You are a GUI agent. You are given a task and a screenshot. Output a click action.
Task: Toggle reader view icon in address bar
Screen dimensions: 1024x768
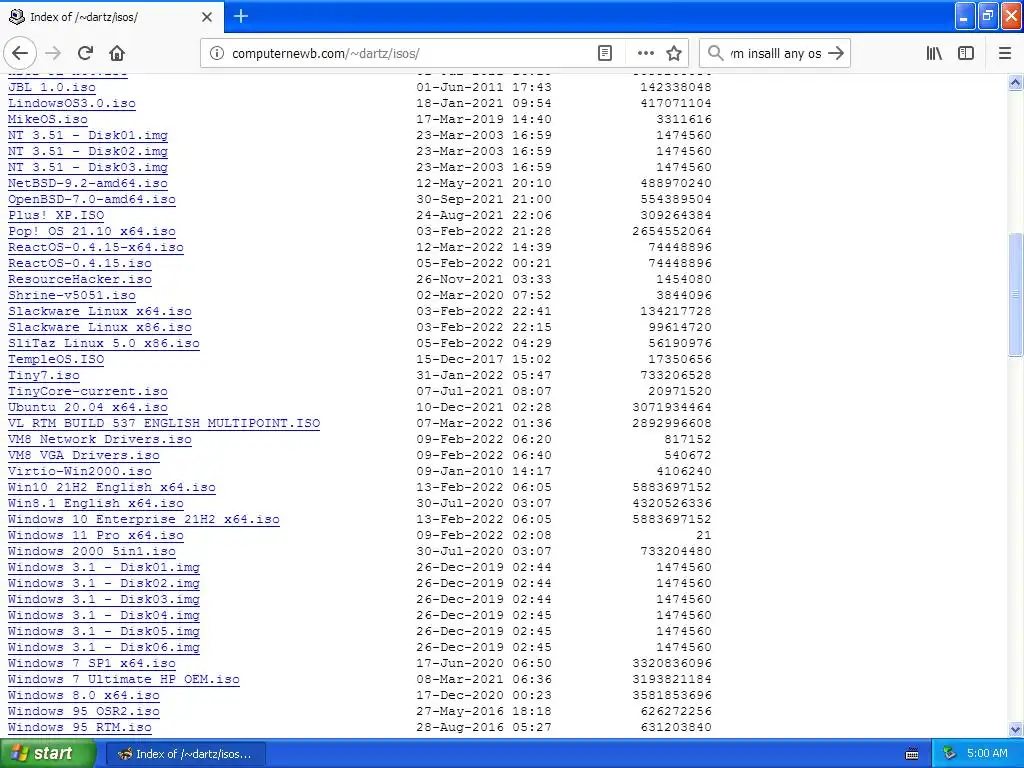[605, 53]
